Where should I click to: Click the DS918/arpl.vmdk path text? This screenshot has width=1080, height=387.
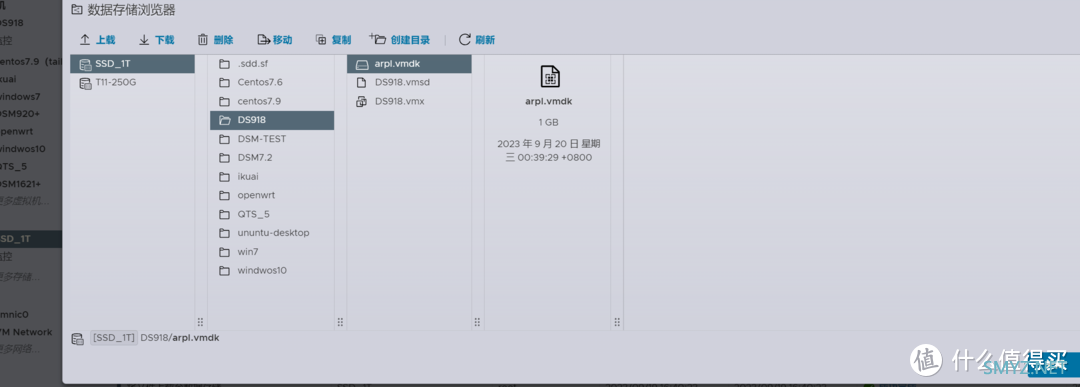pyautogui.click(x=180, y=338)
